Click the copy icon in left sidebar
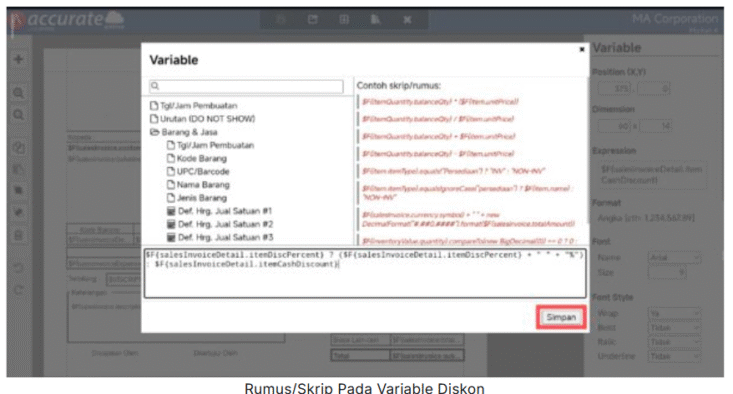733x394 pixels. point(18,148)
